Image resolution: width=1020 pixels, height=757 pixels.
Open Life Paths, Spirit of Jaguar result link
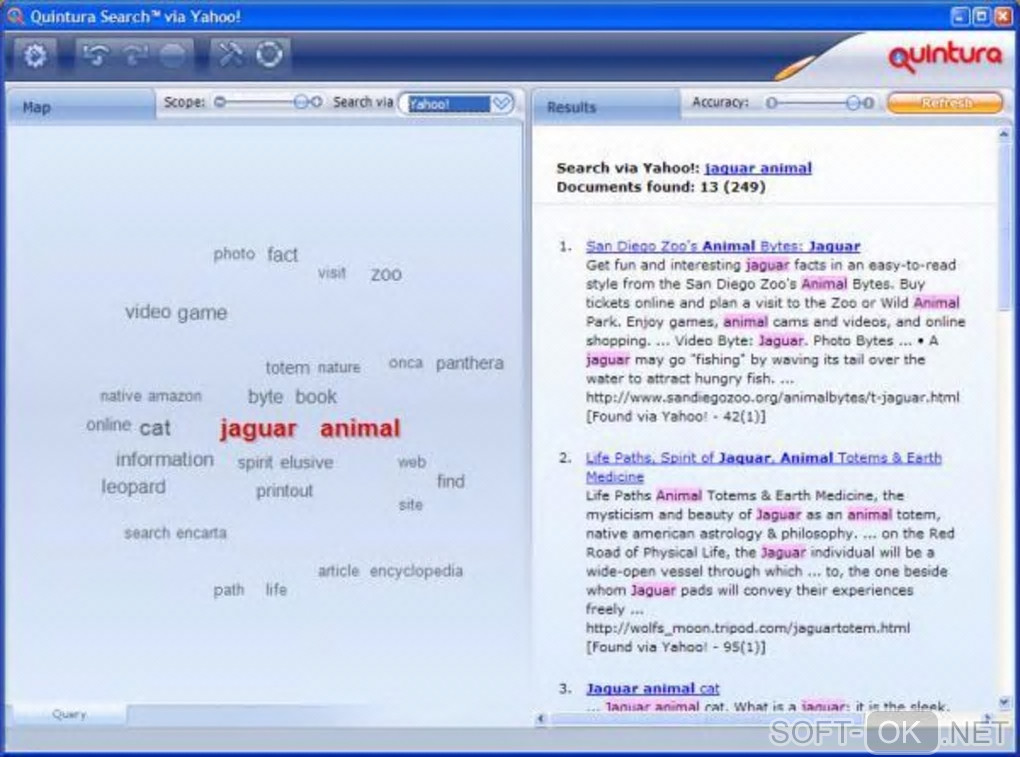click(x=763, y=467)
